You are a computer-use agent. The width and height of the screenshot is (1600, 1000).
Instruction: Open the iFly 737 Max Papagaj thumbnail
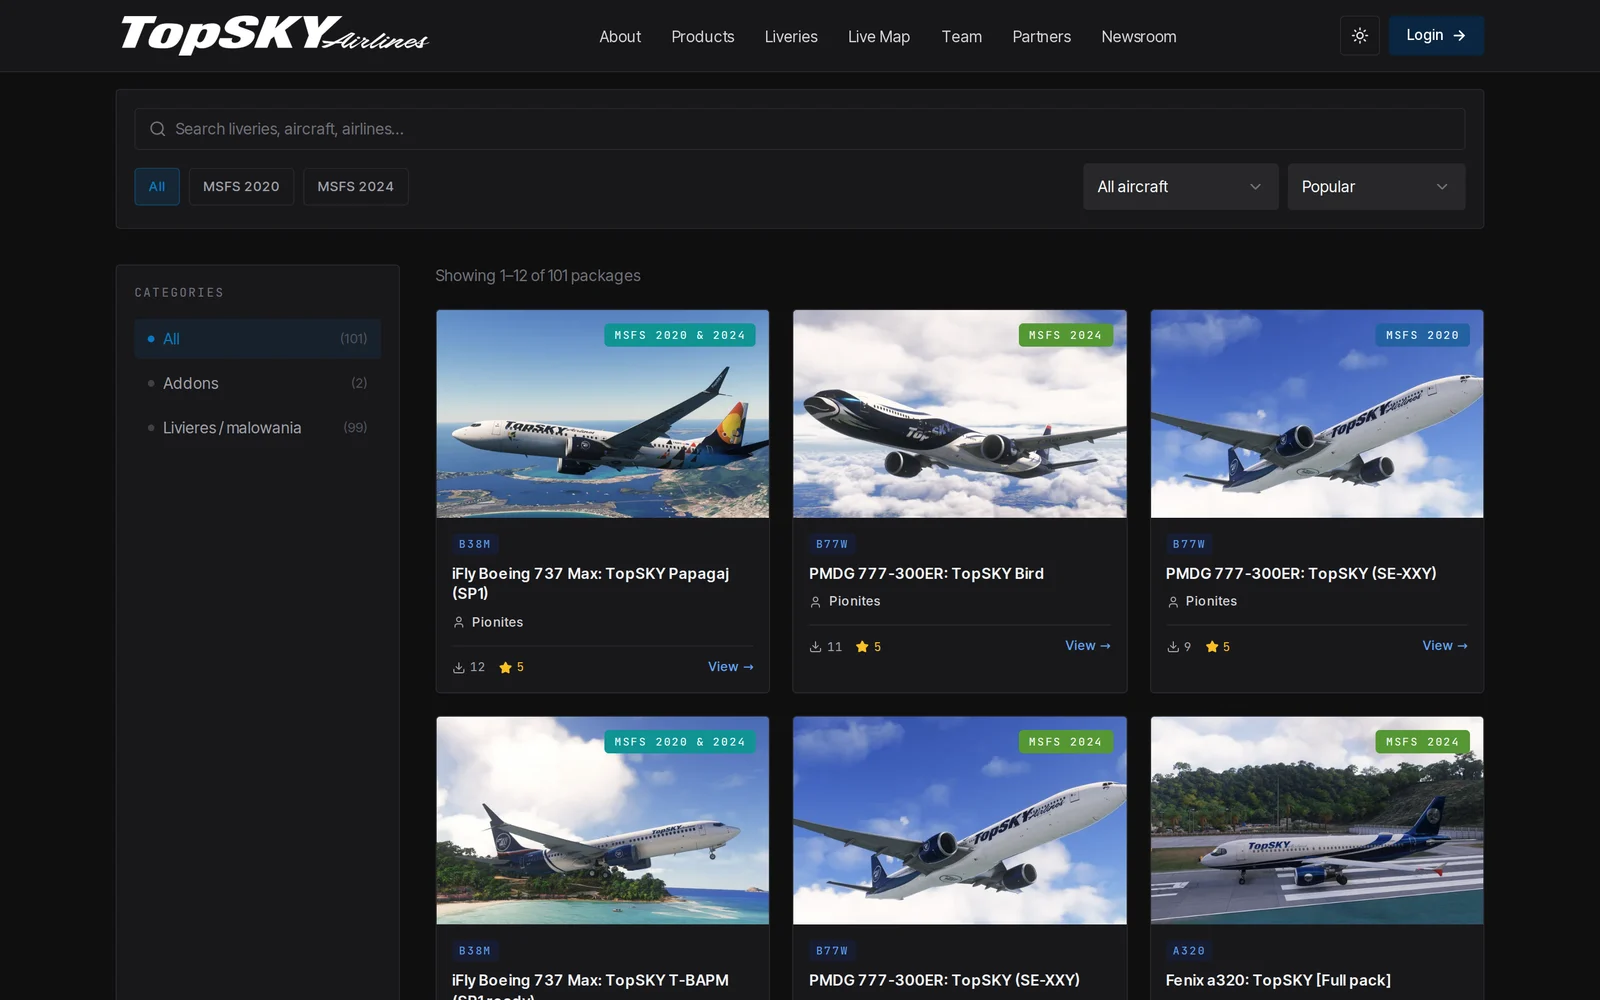(603, 414)
